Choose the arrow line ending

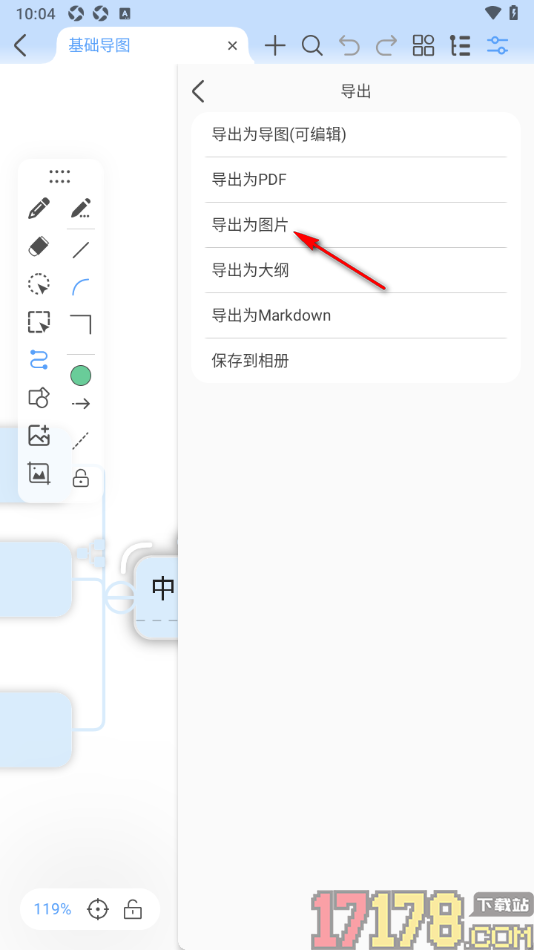[x=81, y=404]
